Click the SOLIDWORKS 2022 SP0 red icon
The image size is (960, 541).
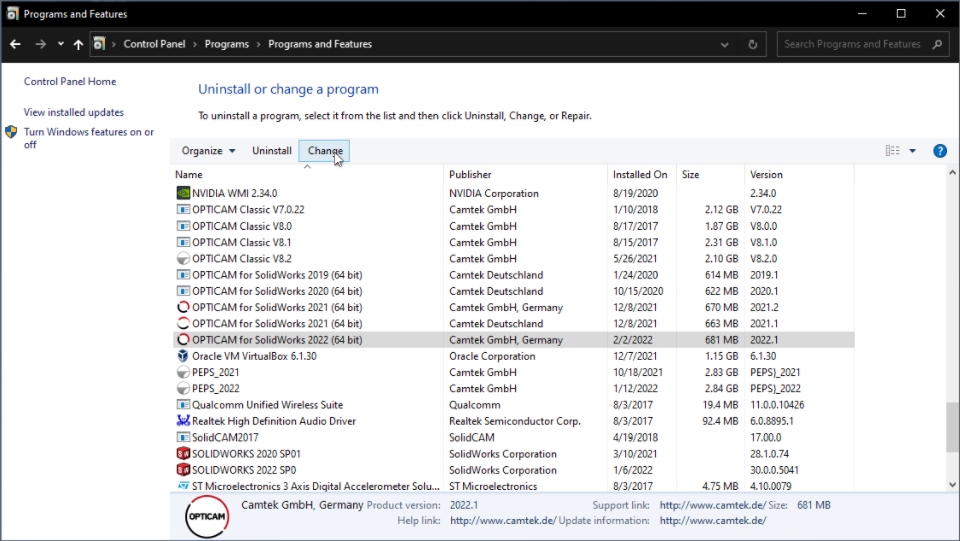pos(183,470)
